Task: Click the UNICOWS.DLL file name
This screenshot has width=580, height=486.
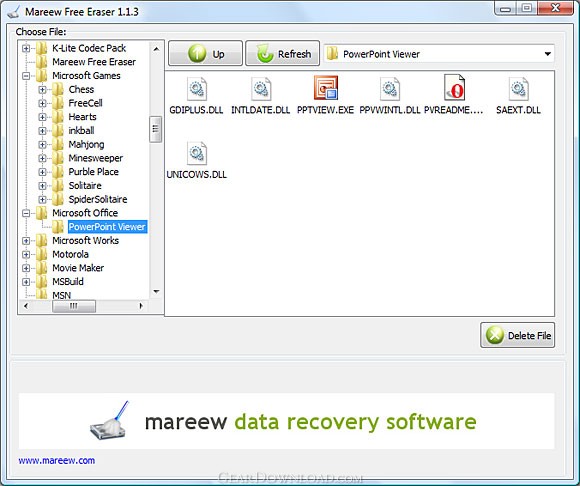Action: pyautogui.click(x=196, y=175)
